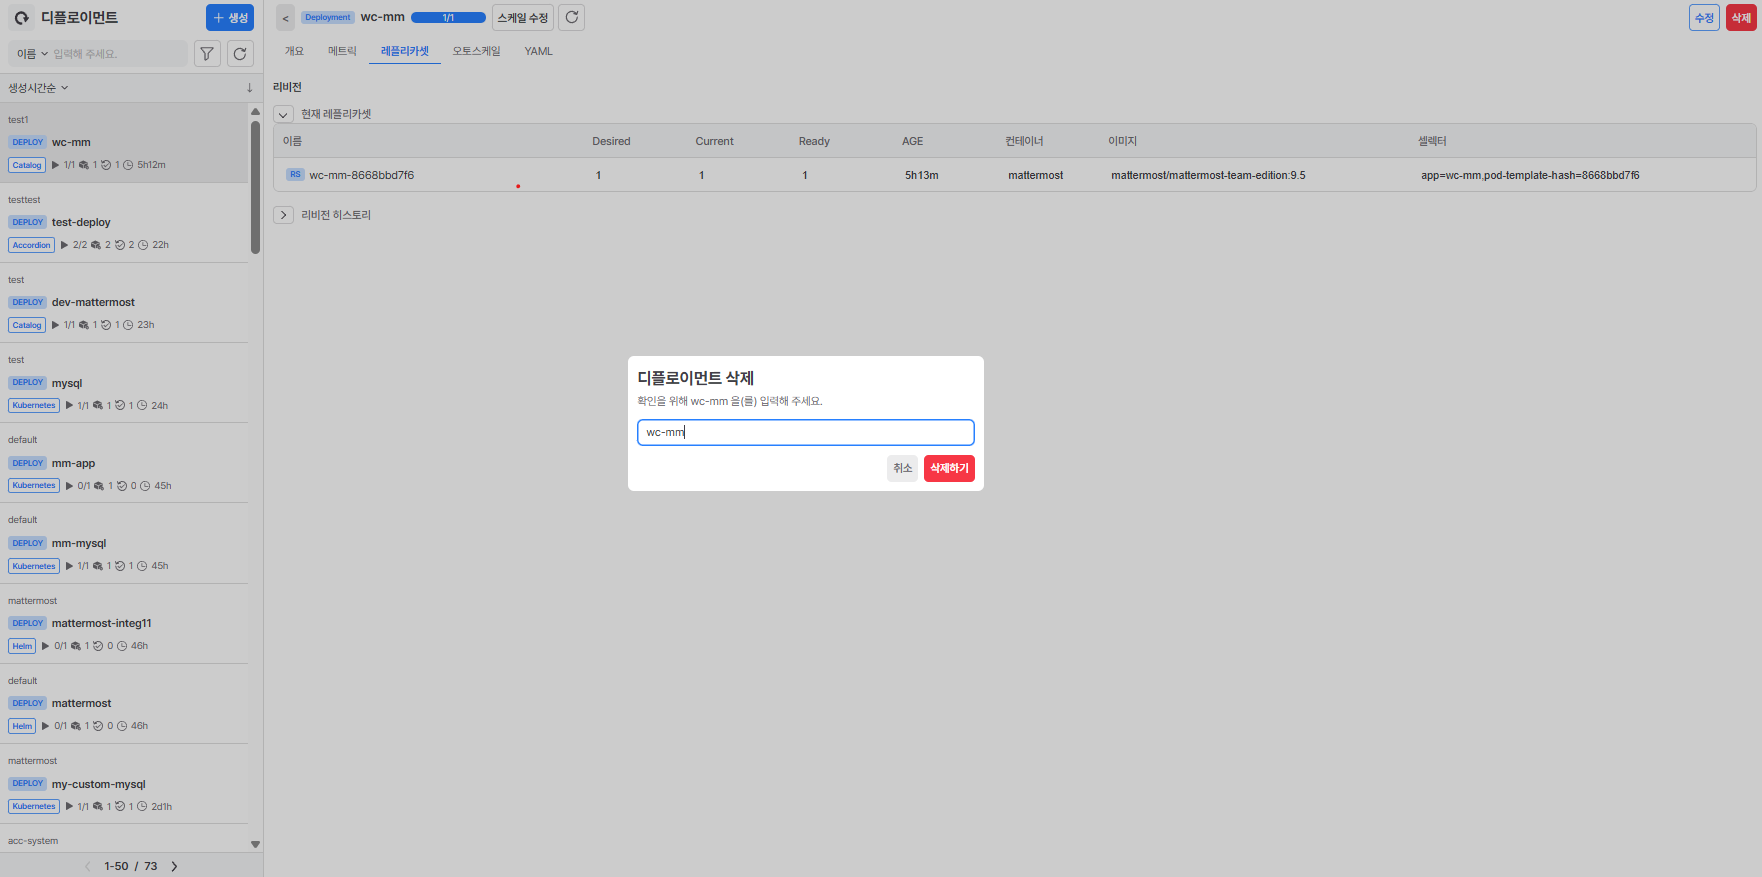Image resolution: width=1762 pixels, height=877 pixels.
Task: Click the sidebar search input field
Action: [x=117, y=54]
